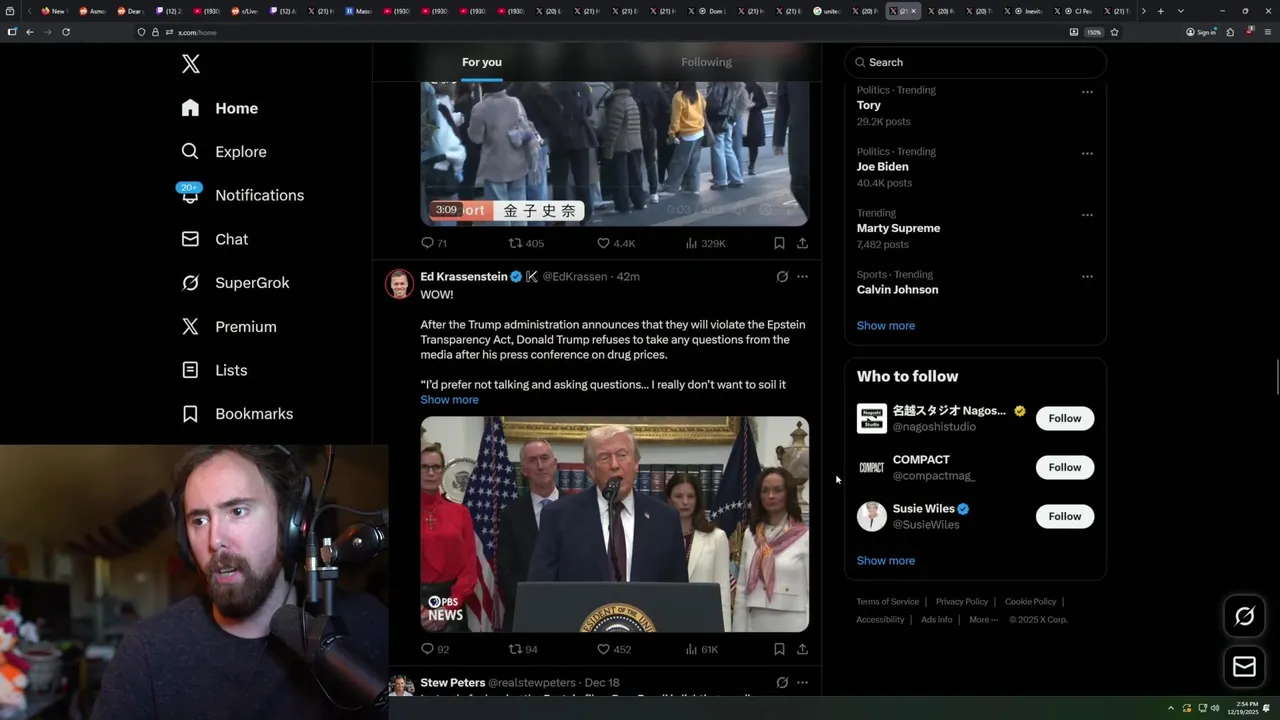
Task: Share the video post with 329K views
Action: coord(802,243)
